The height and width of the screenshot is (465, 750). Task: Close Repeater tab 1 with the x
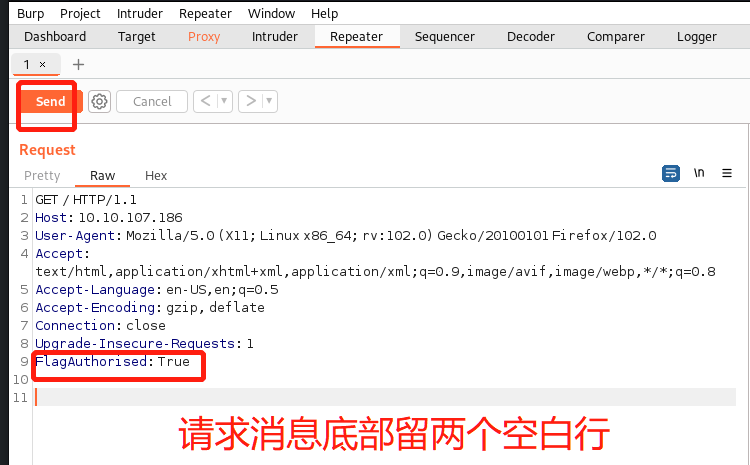tap(42, 64)
